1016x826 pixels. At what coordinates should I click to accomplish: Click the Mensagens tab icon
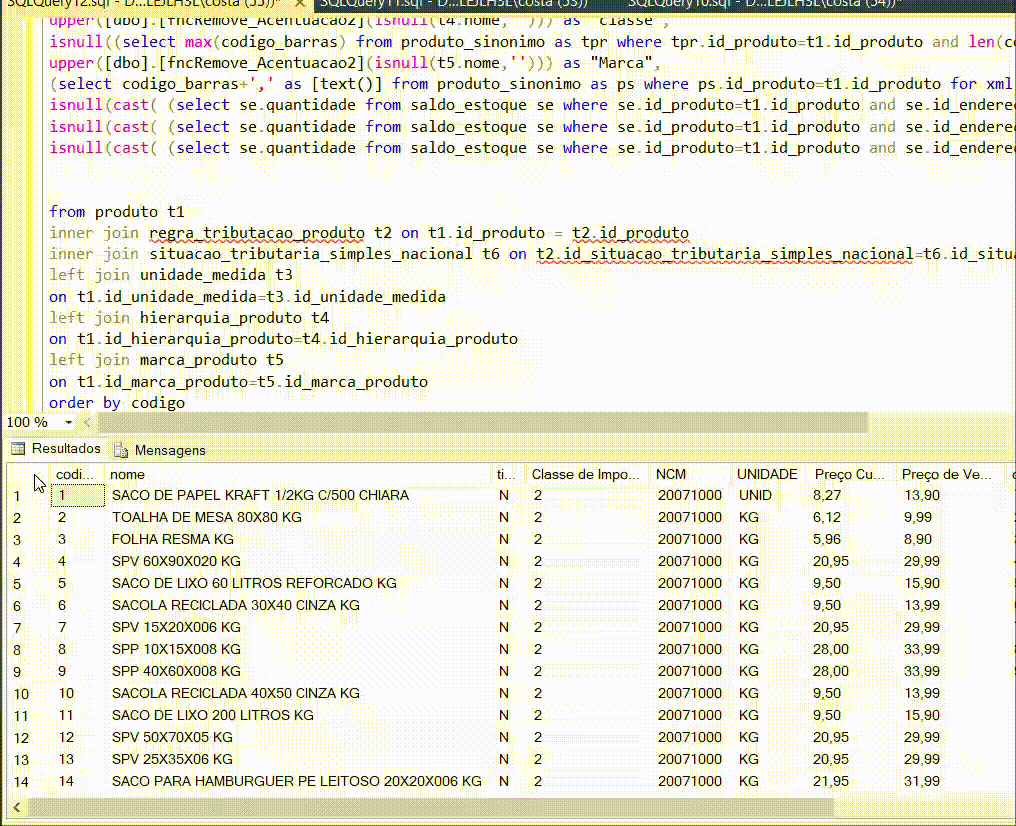(x=121, y=450)
